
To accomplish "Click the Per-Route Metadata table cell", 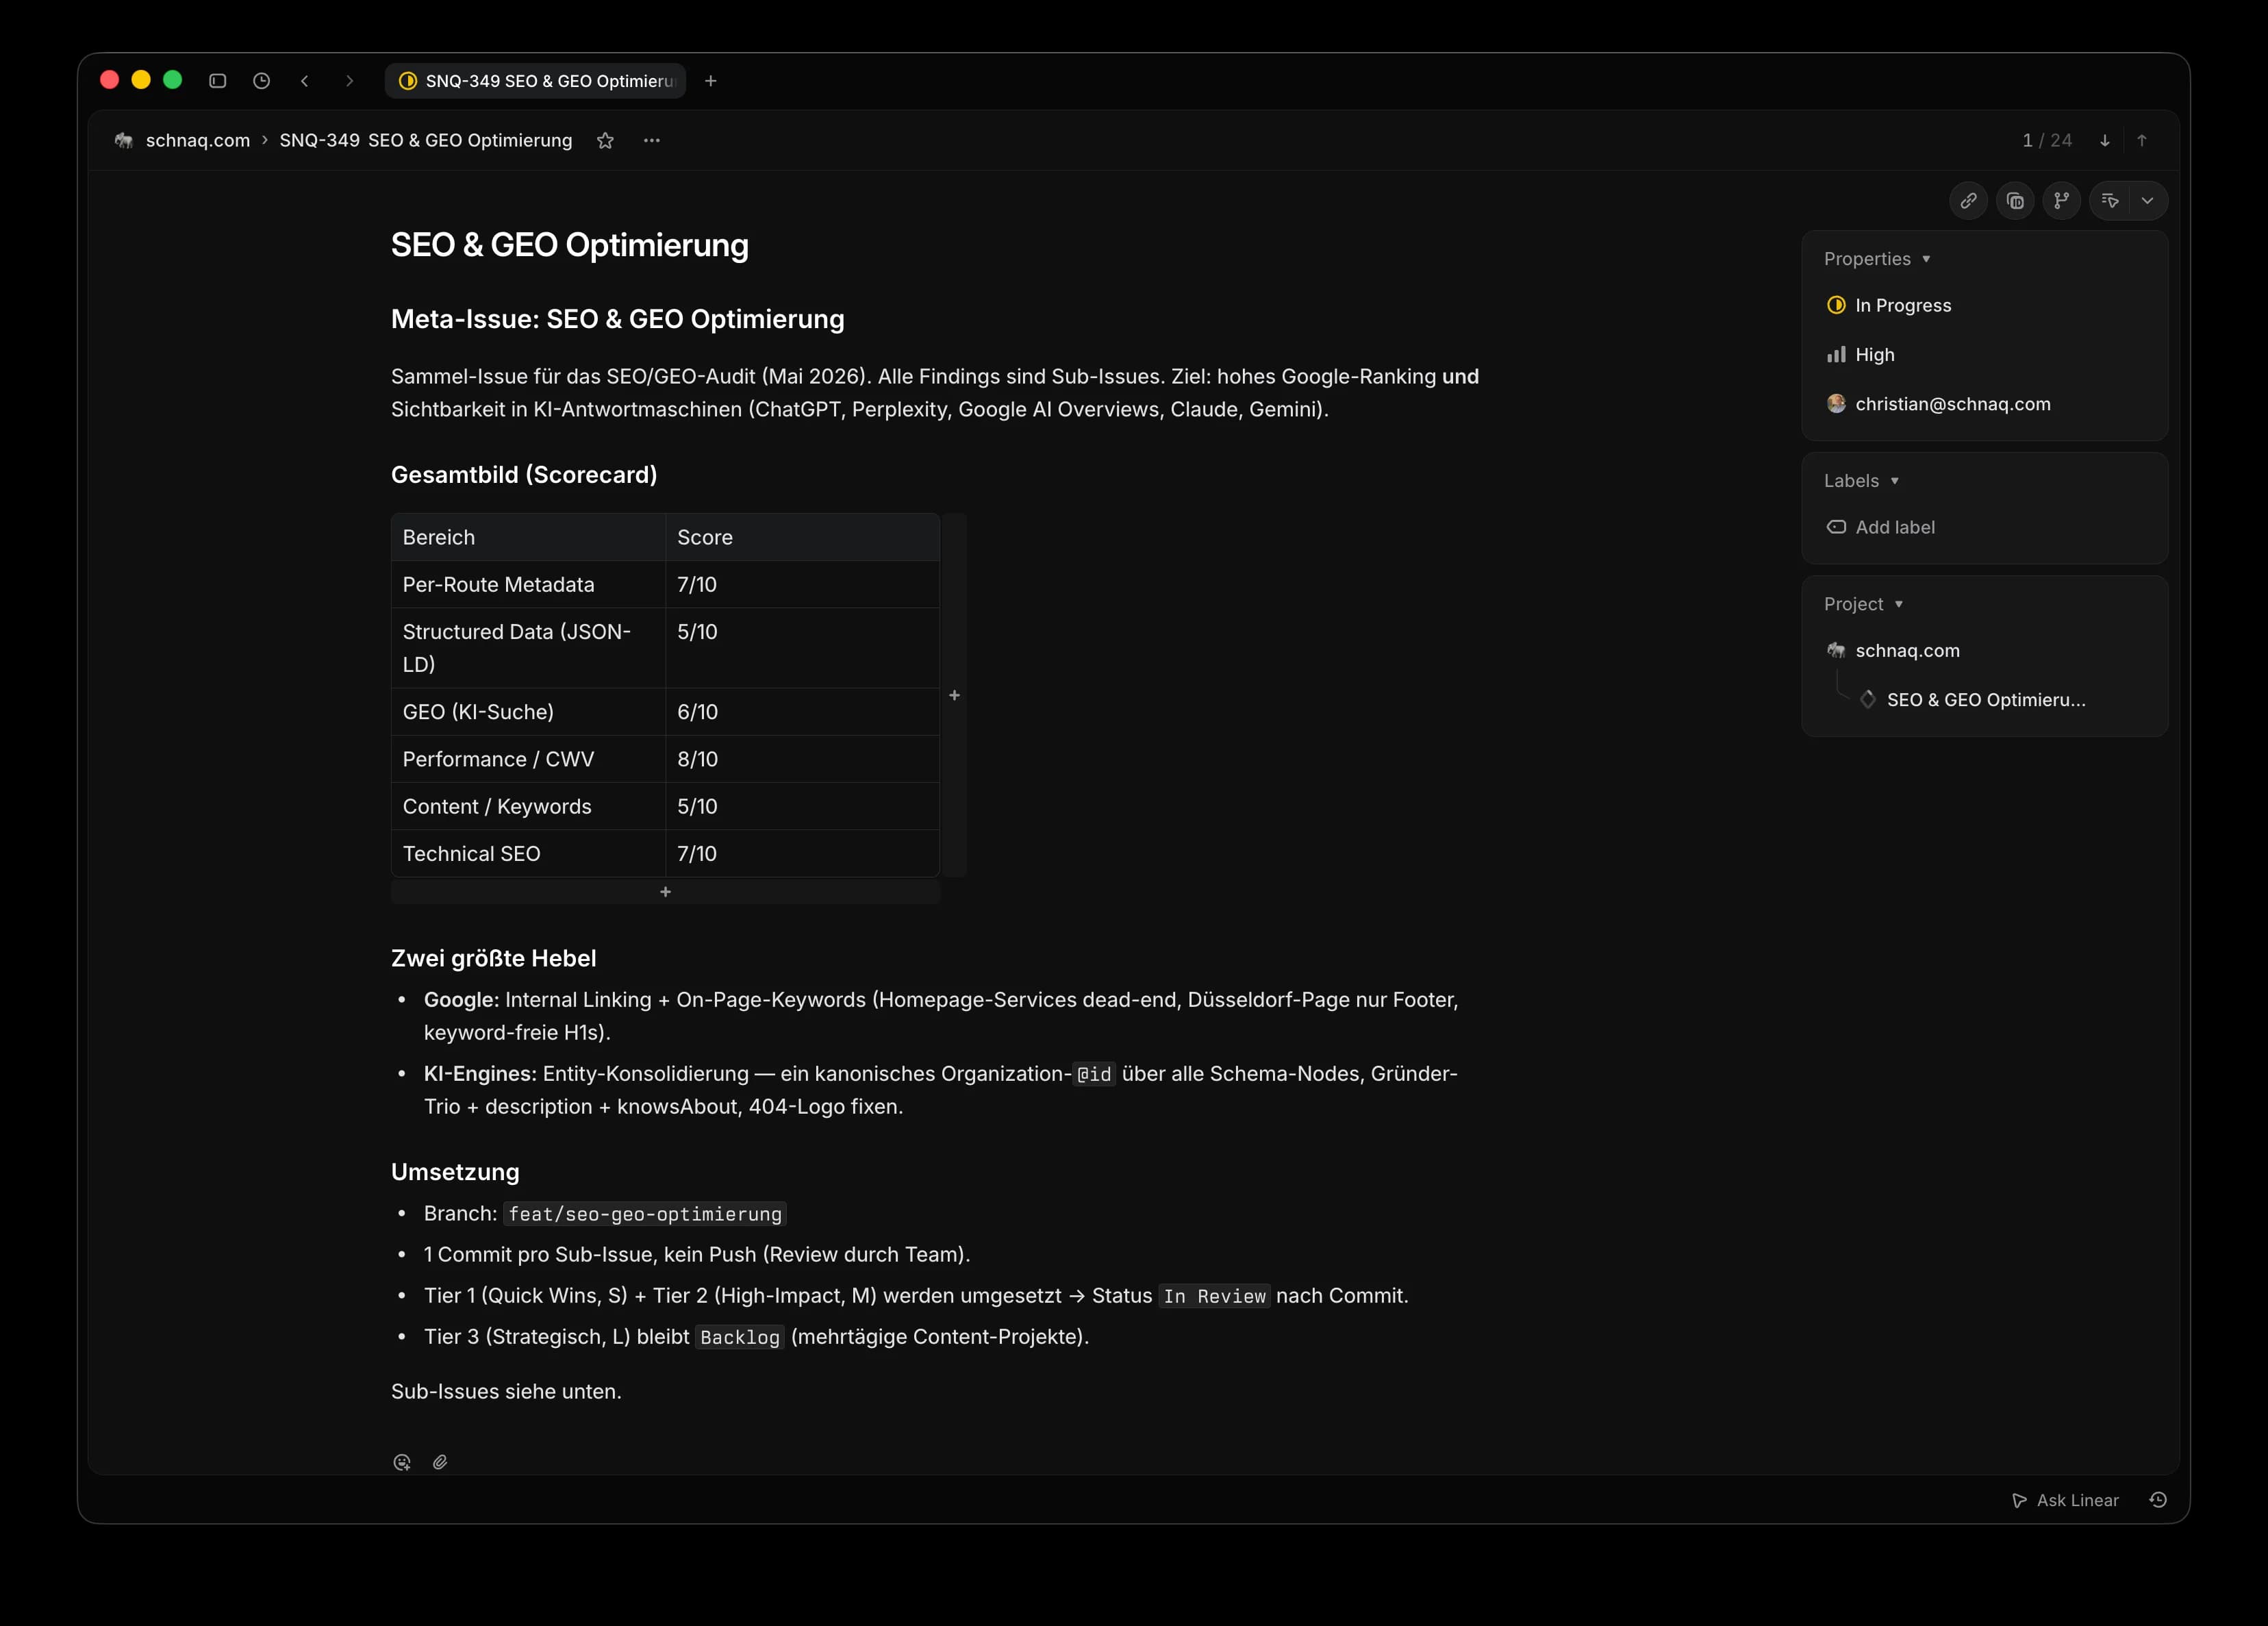I will pyautogui.click(x=528, y=585).
